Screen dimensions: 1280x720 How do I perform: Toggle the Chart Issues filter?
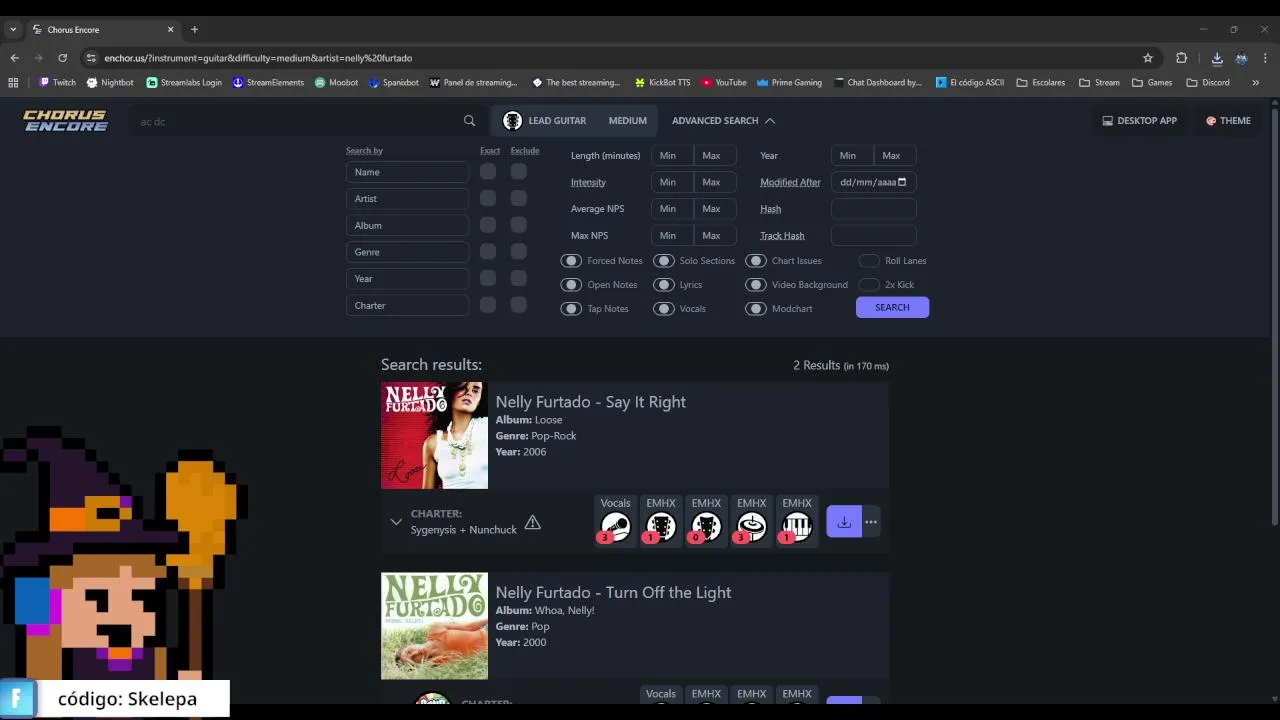756,261
